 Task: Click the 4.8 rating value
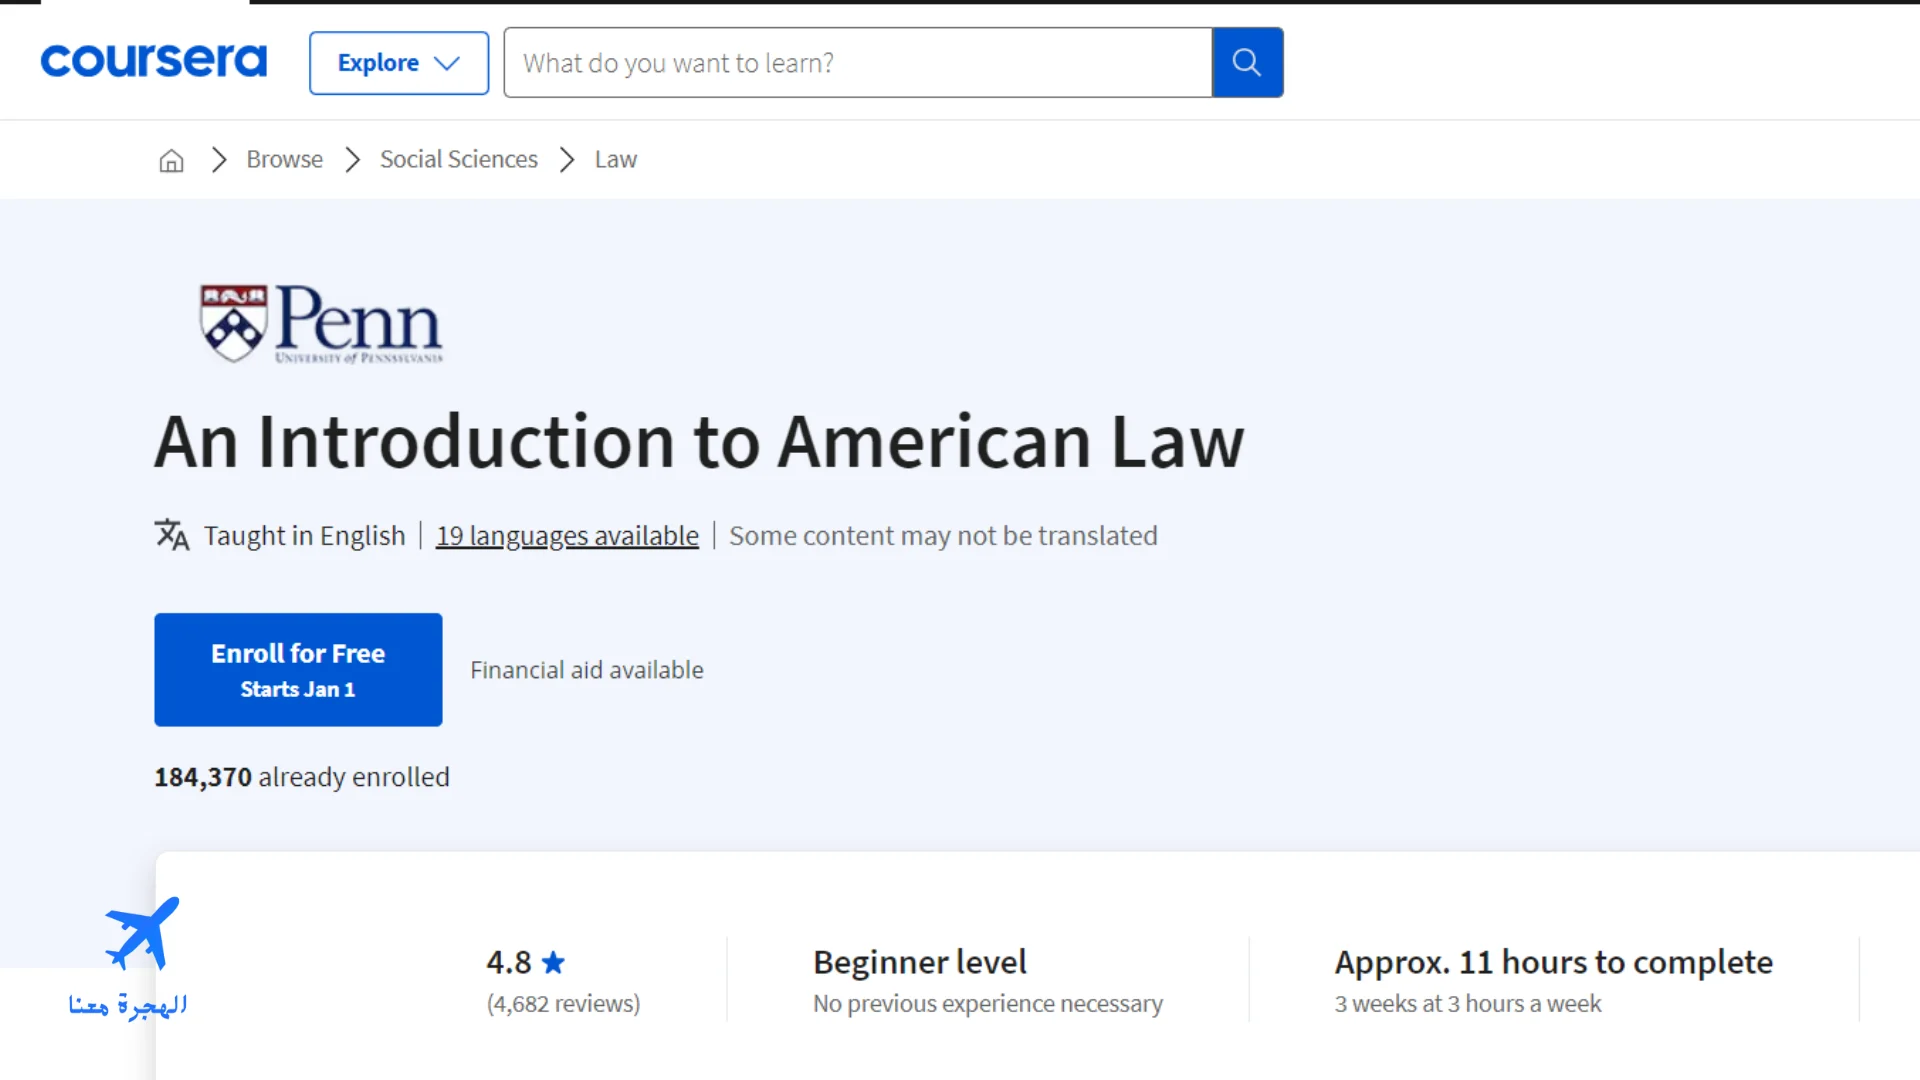click(x=509, y=962)
